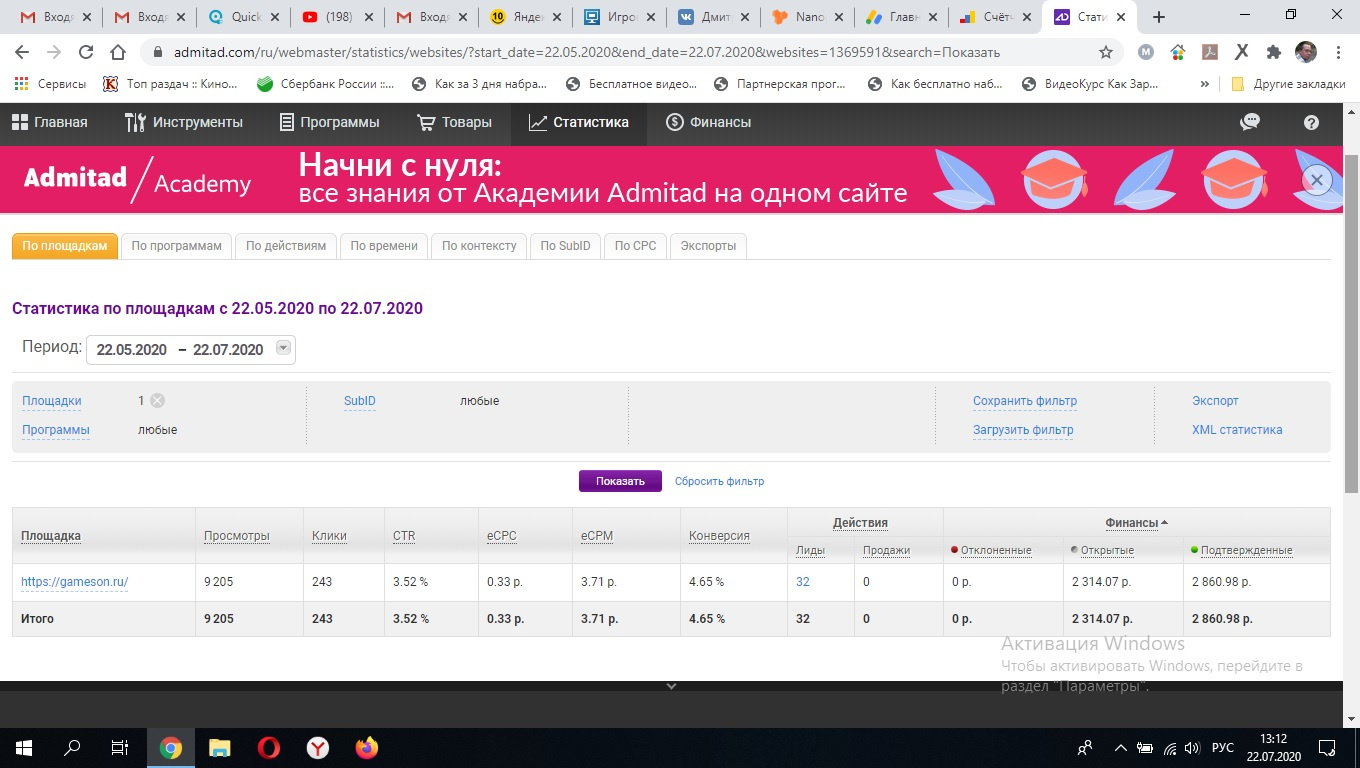Click Загрузить фильтр link
1360x768 pixels.
pos(1023,430)
